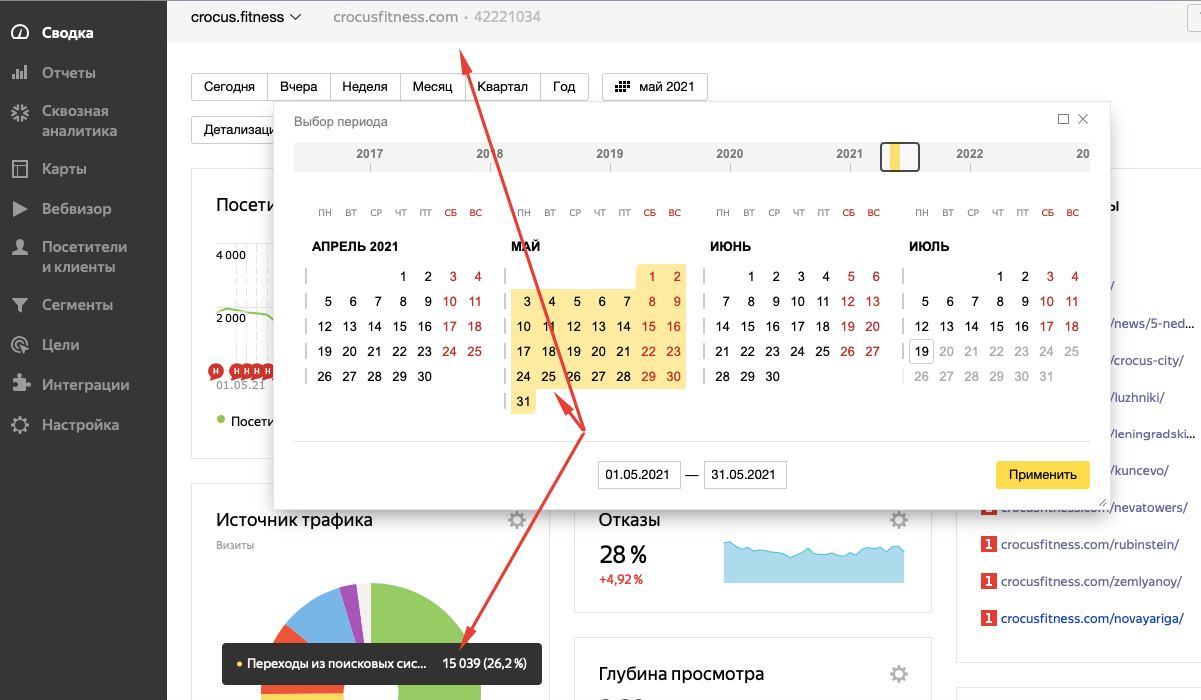Click the Интеграции puzzle icon

point(20,385)
